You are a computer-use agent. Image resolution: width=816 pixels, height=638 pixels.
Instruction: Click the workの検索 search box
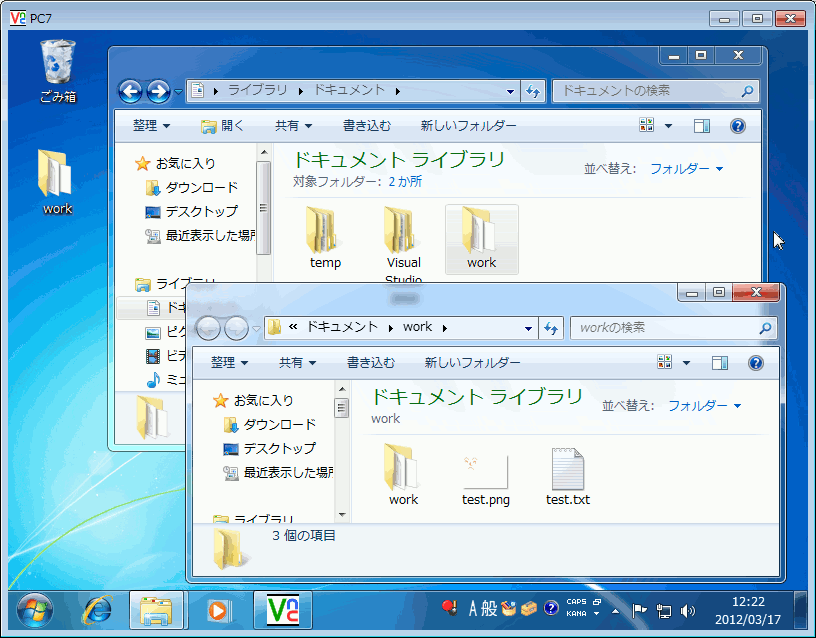click(670, 327)
